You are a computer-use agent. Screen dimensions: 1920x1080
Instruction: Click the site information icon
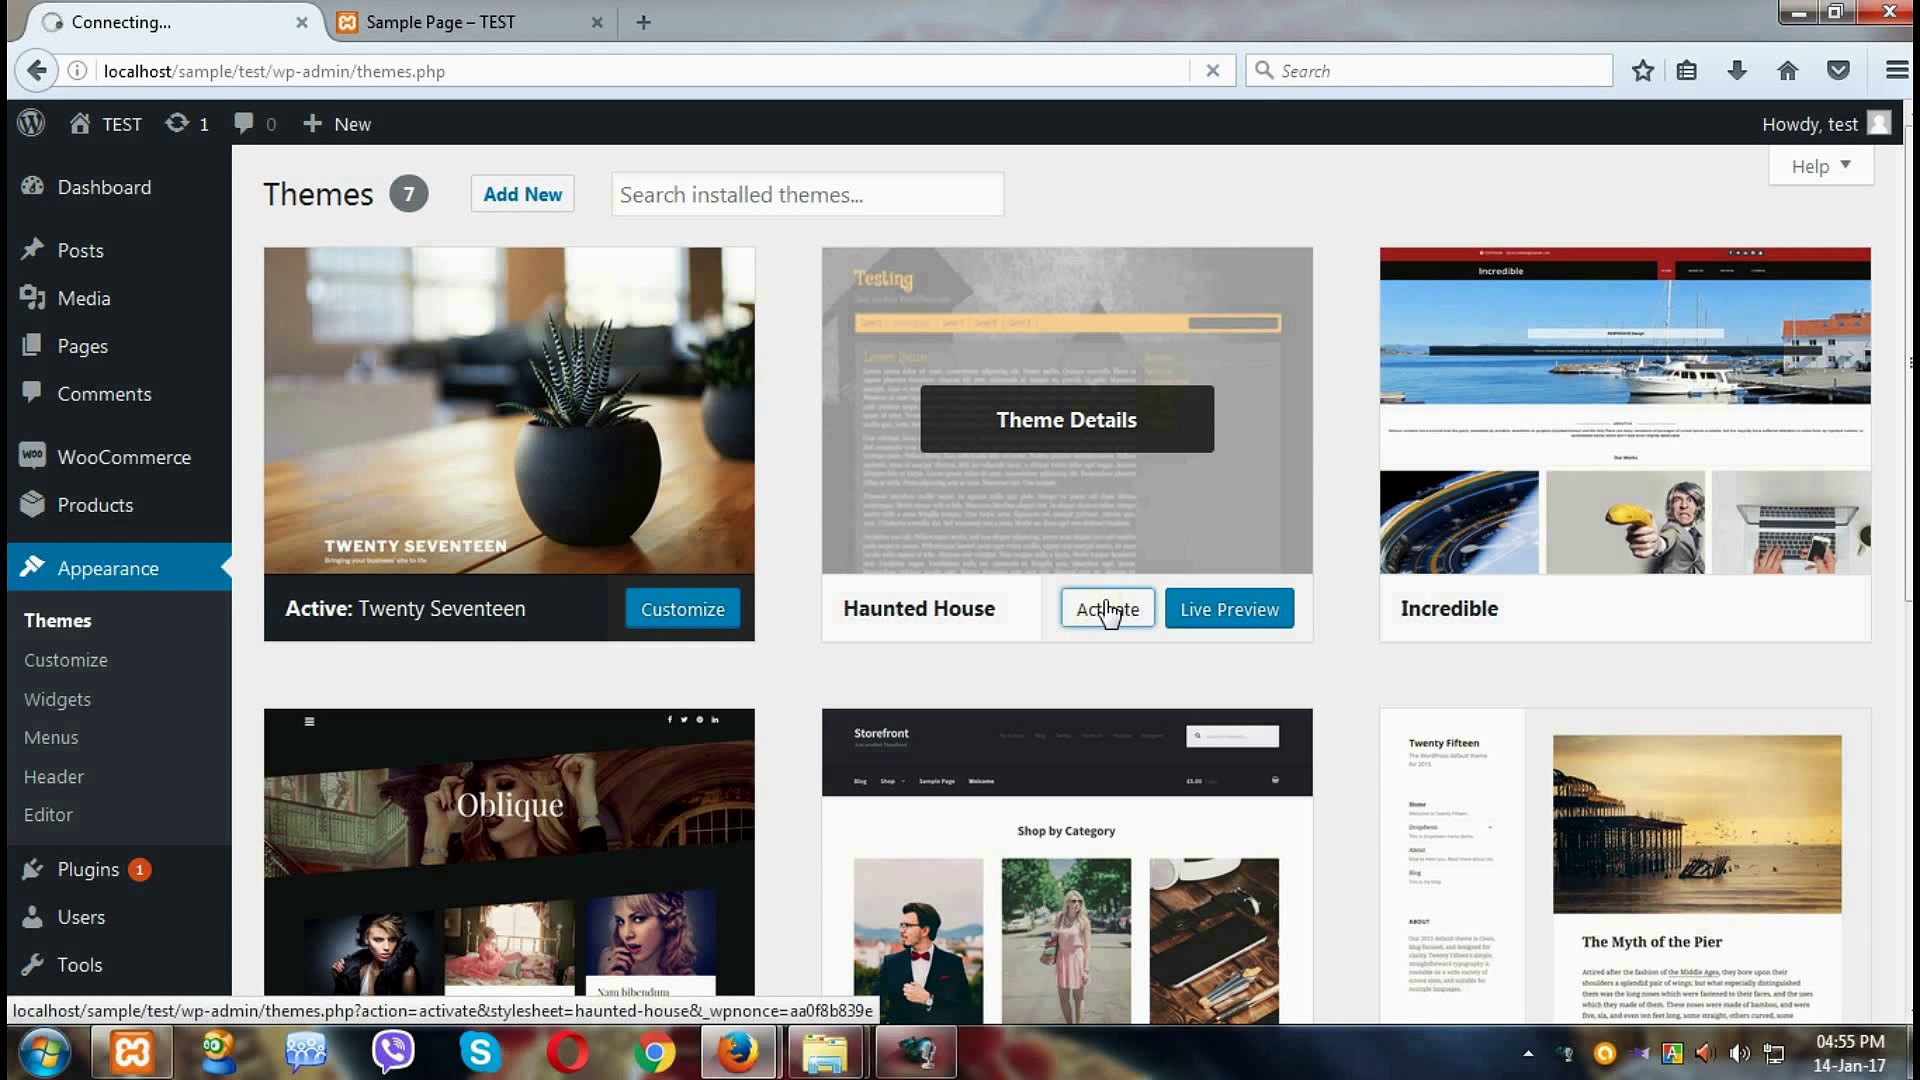tap(77, 71)
